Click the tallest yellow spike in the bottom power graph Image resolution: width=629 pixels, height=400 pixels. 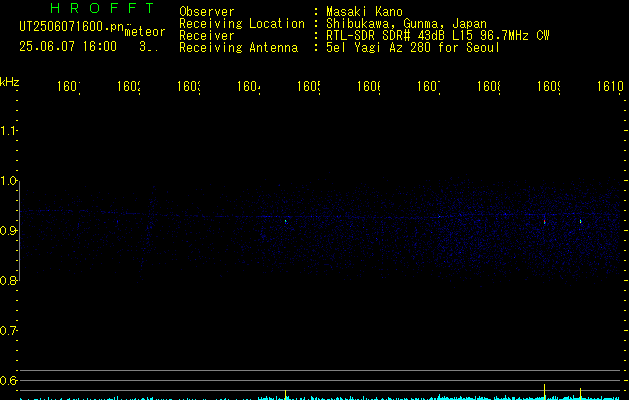pos(544,392)
